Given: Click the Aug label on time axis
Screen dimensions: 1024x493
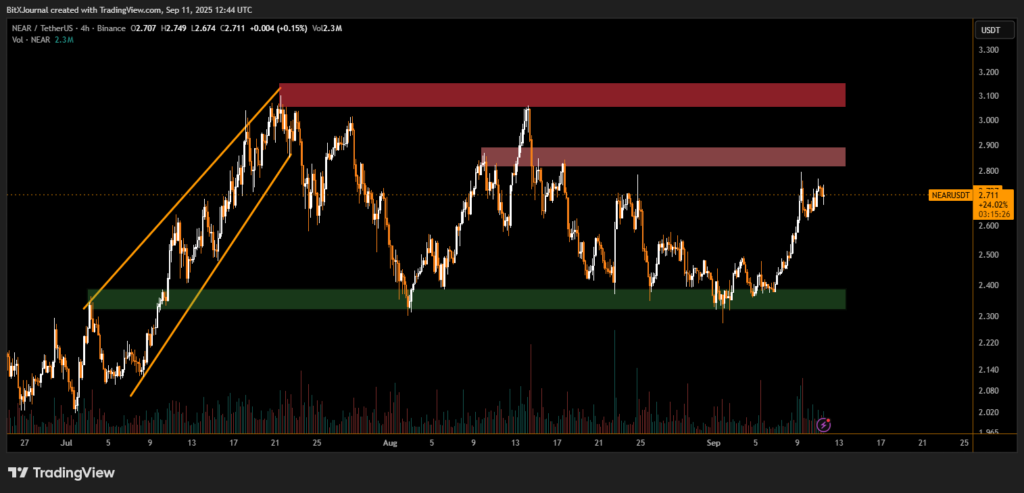Looking at the screenshot, I should [x=390, y=441].
